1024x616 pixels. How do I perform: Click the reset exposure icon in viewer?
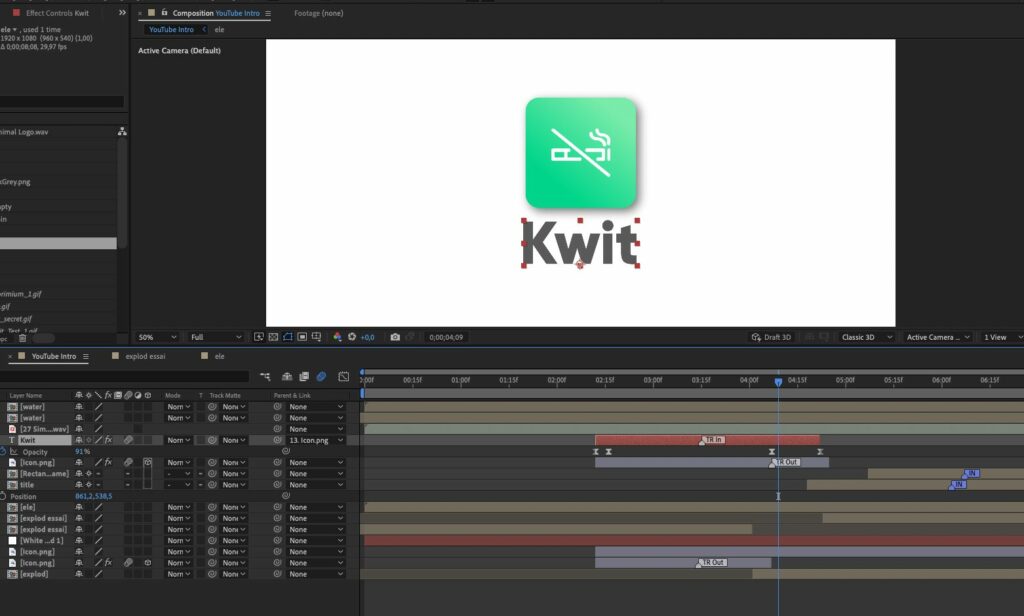click(351, 338)
